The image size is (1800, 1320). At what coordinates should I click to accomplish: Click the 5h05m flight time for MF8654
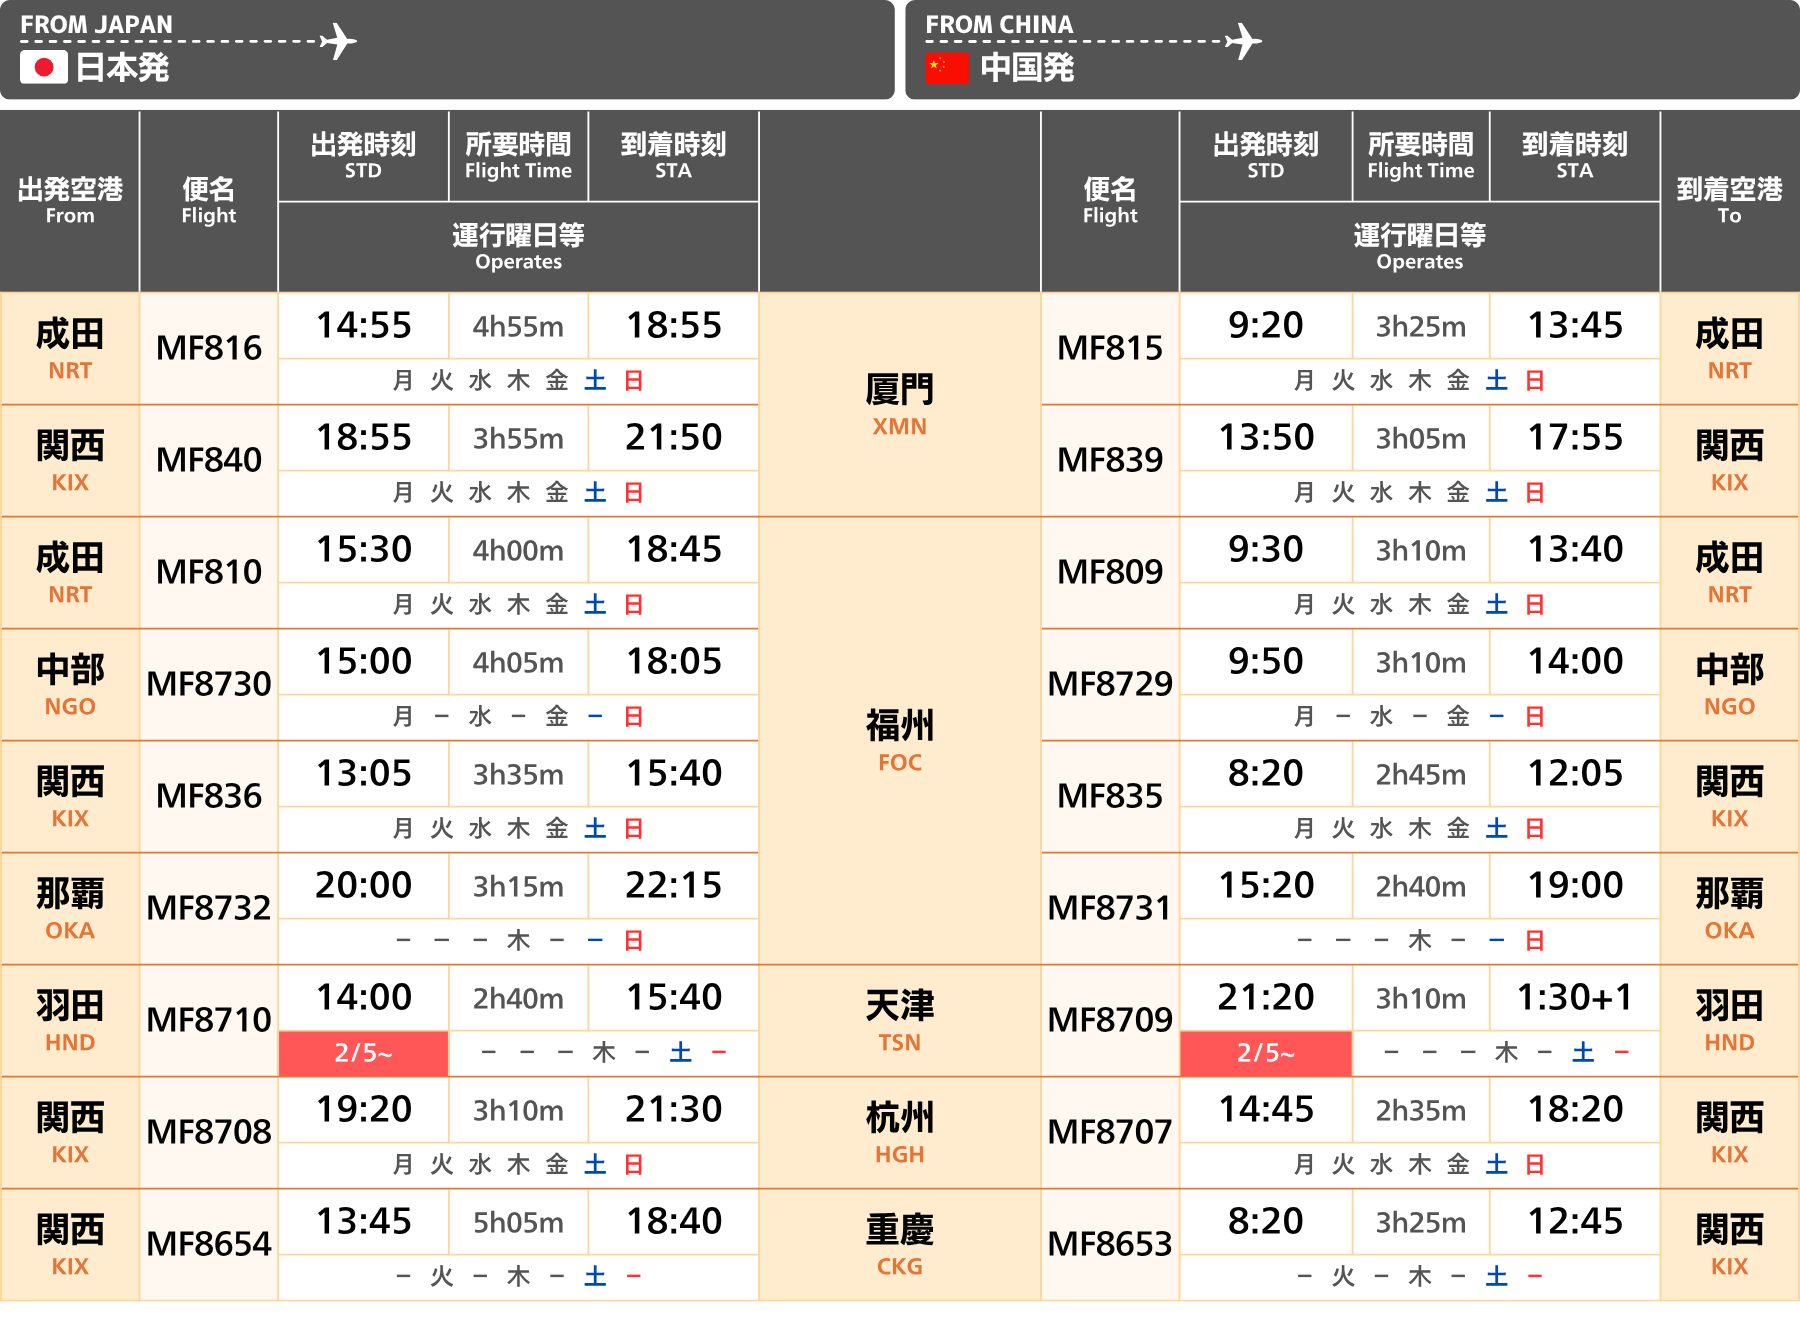[518, 1222]
